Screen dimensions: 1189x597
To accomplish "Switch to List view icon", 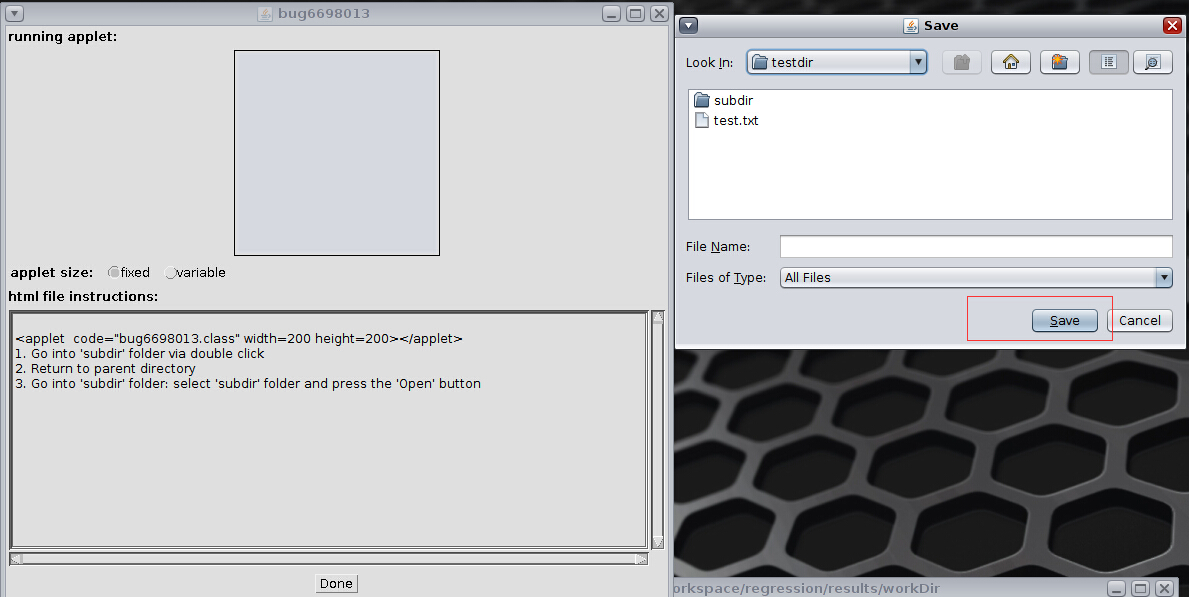I will [x=1108, y=62].
